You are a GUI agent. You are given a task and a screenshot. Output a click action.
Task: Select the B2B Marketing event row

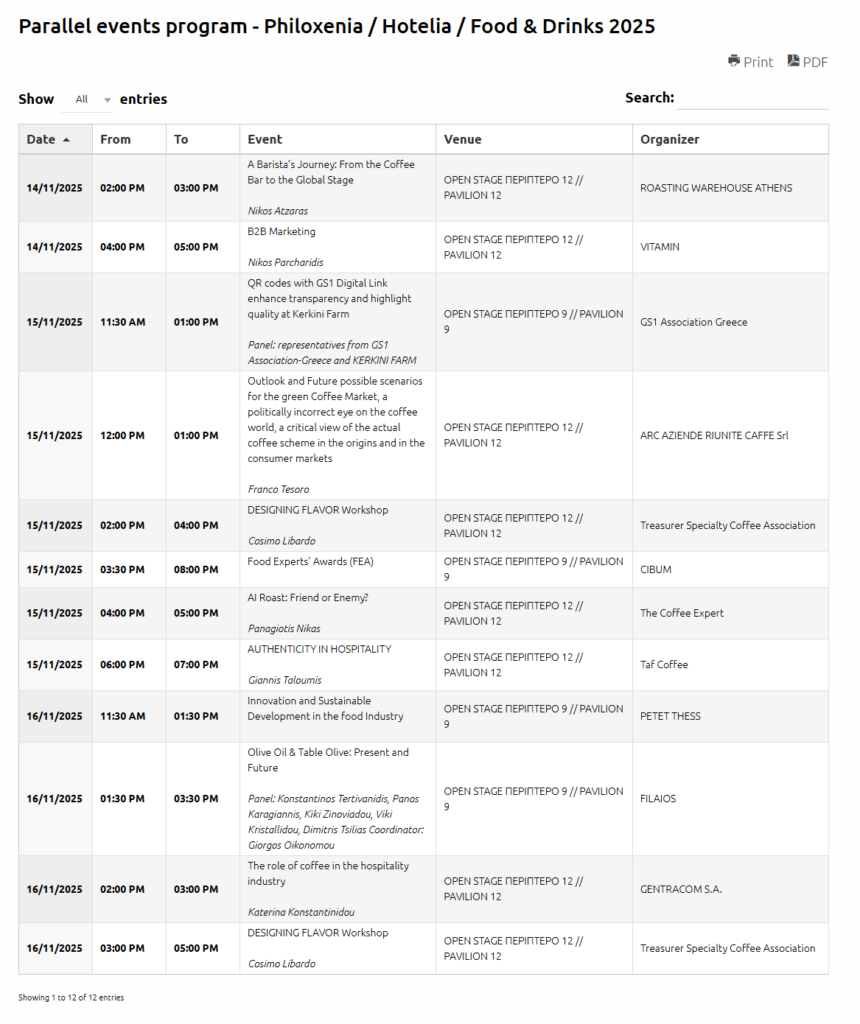click(x=423, y=247)
